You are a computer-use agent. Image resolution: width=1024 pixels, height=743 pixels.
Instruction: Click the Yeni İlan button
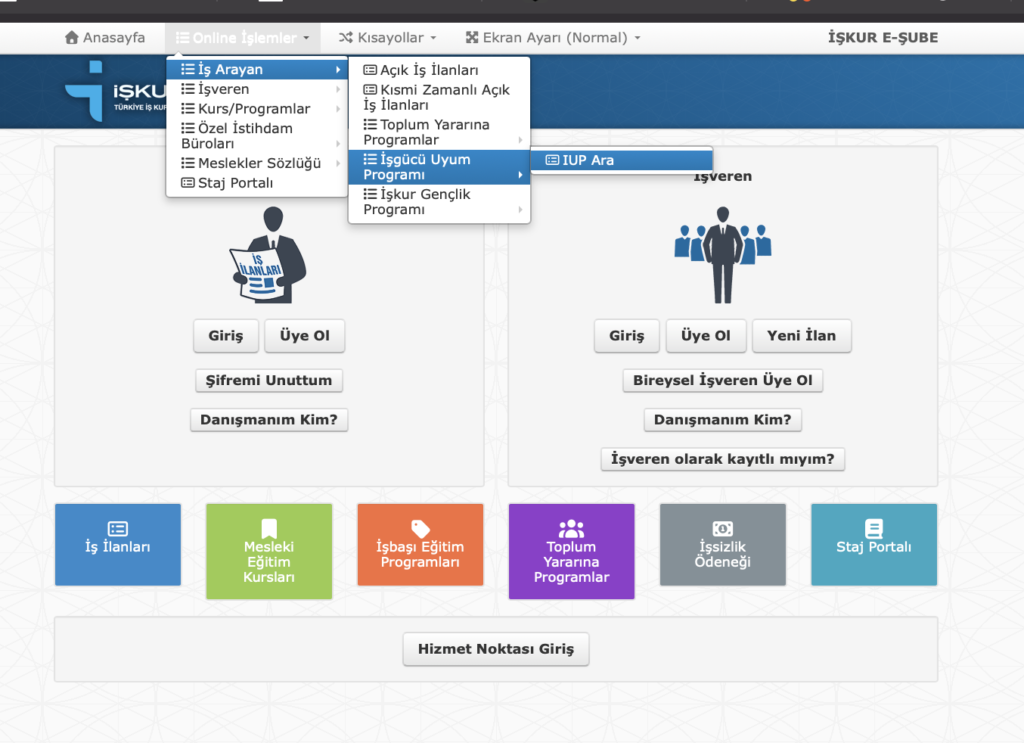click(x=801, y=336)
